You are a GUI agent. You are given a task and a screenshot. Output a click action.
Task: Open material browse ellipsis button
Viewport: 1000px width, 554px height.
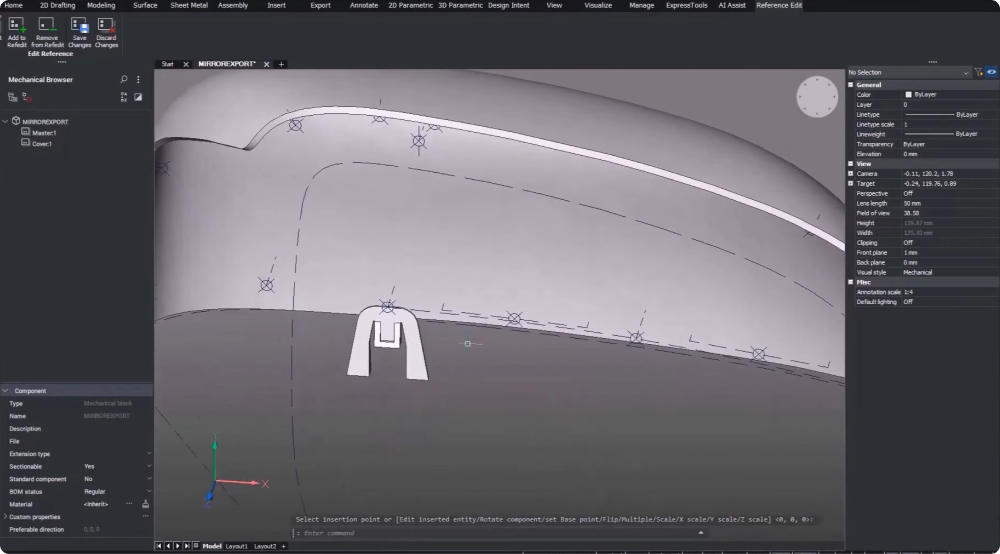coord(129,504)
